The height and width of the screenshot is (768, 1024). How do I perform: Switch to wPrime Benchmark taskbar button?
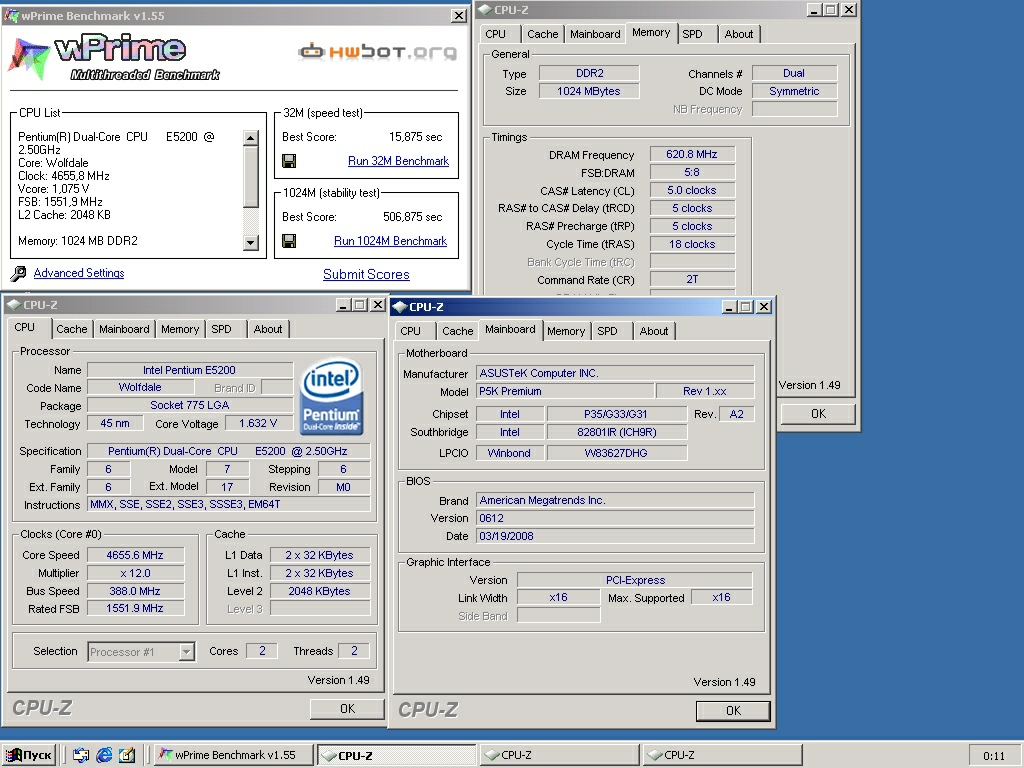tap(234, 755)
